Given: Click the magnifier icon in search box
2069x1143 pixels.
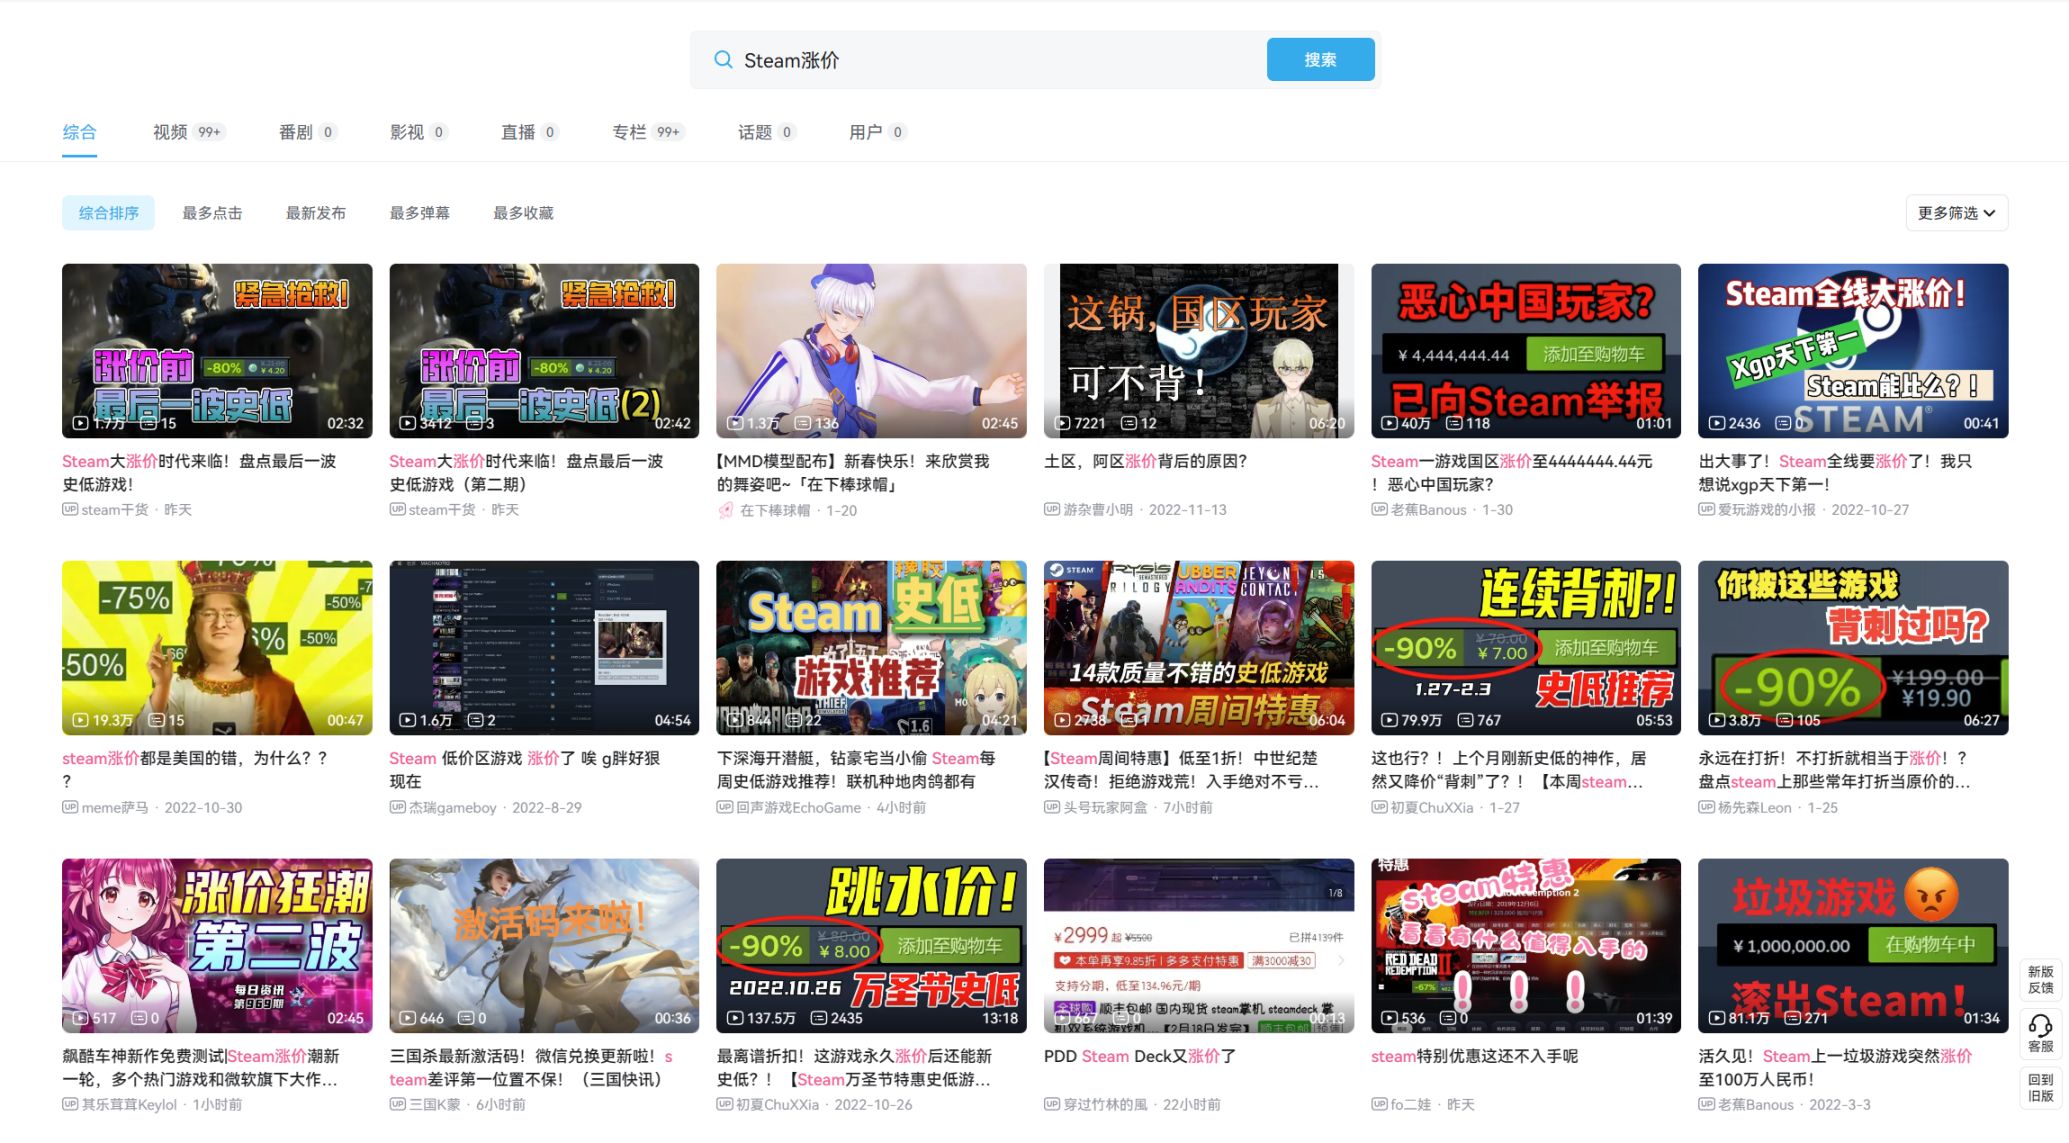Looking at the screenshot, I should pyautogui.click(x=723, y=60).
